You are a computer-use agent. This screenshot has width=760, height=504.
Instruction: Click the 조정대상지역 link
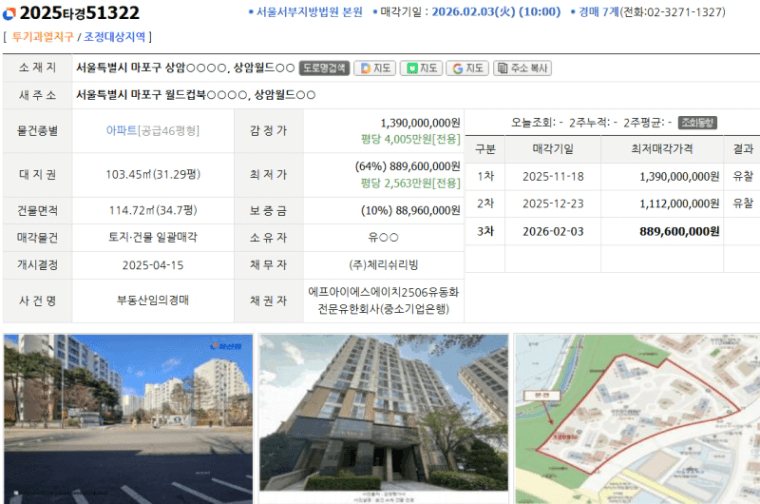[114, 37]
